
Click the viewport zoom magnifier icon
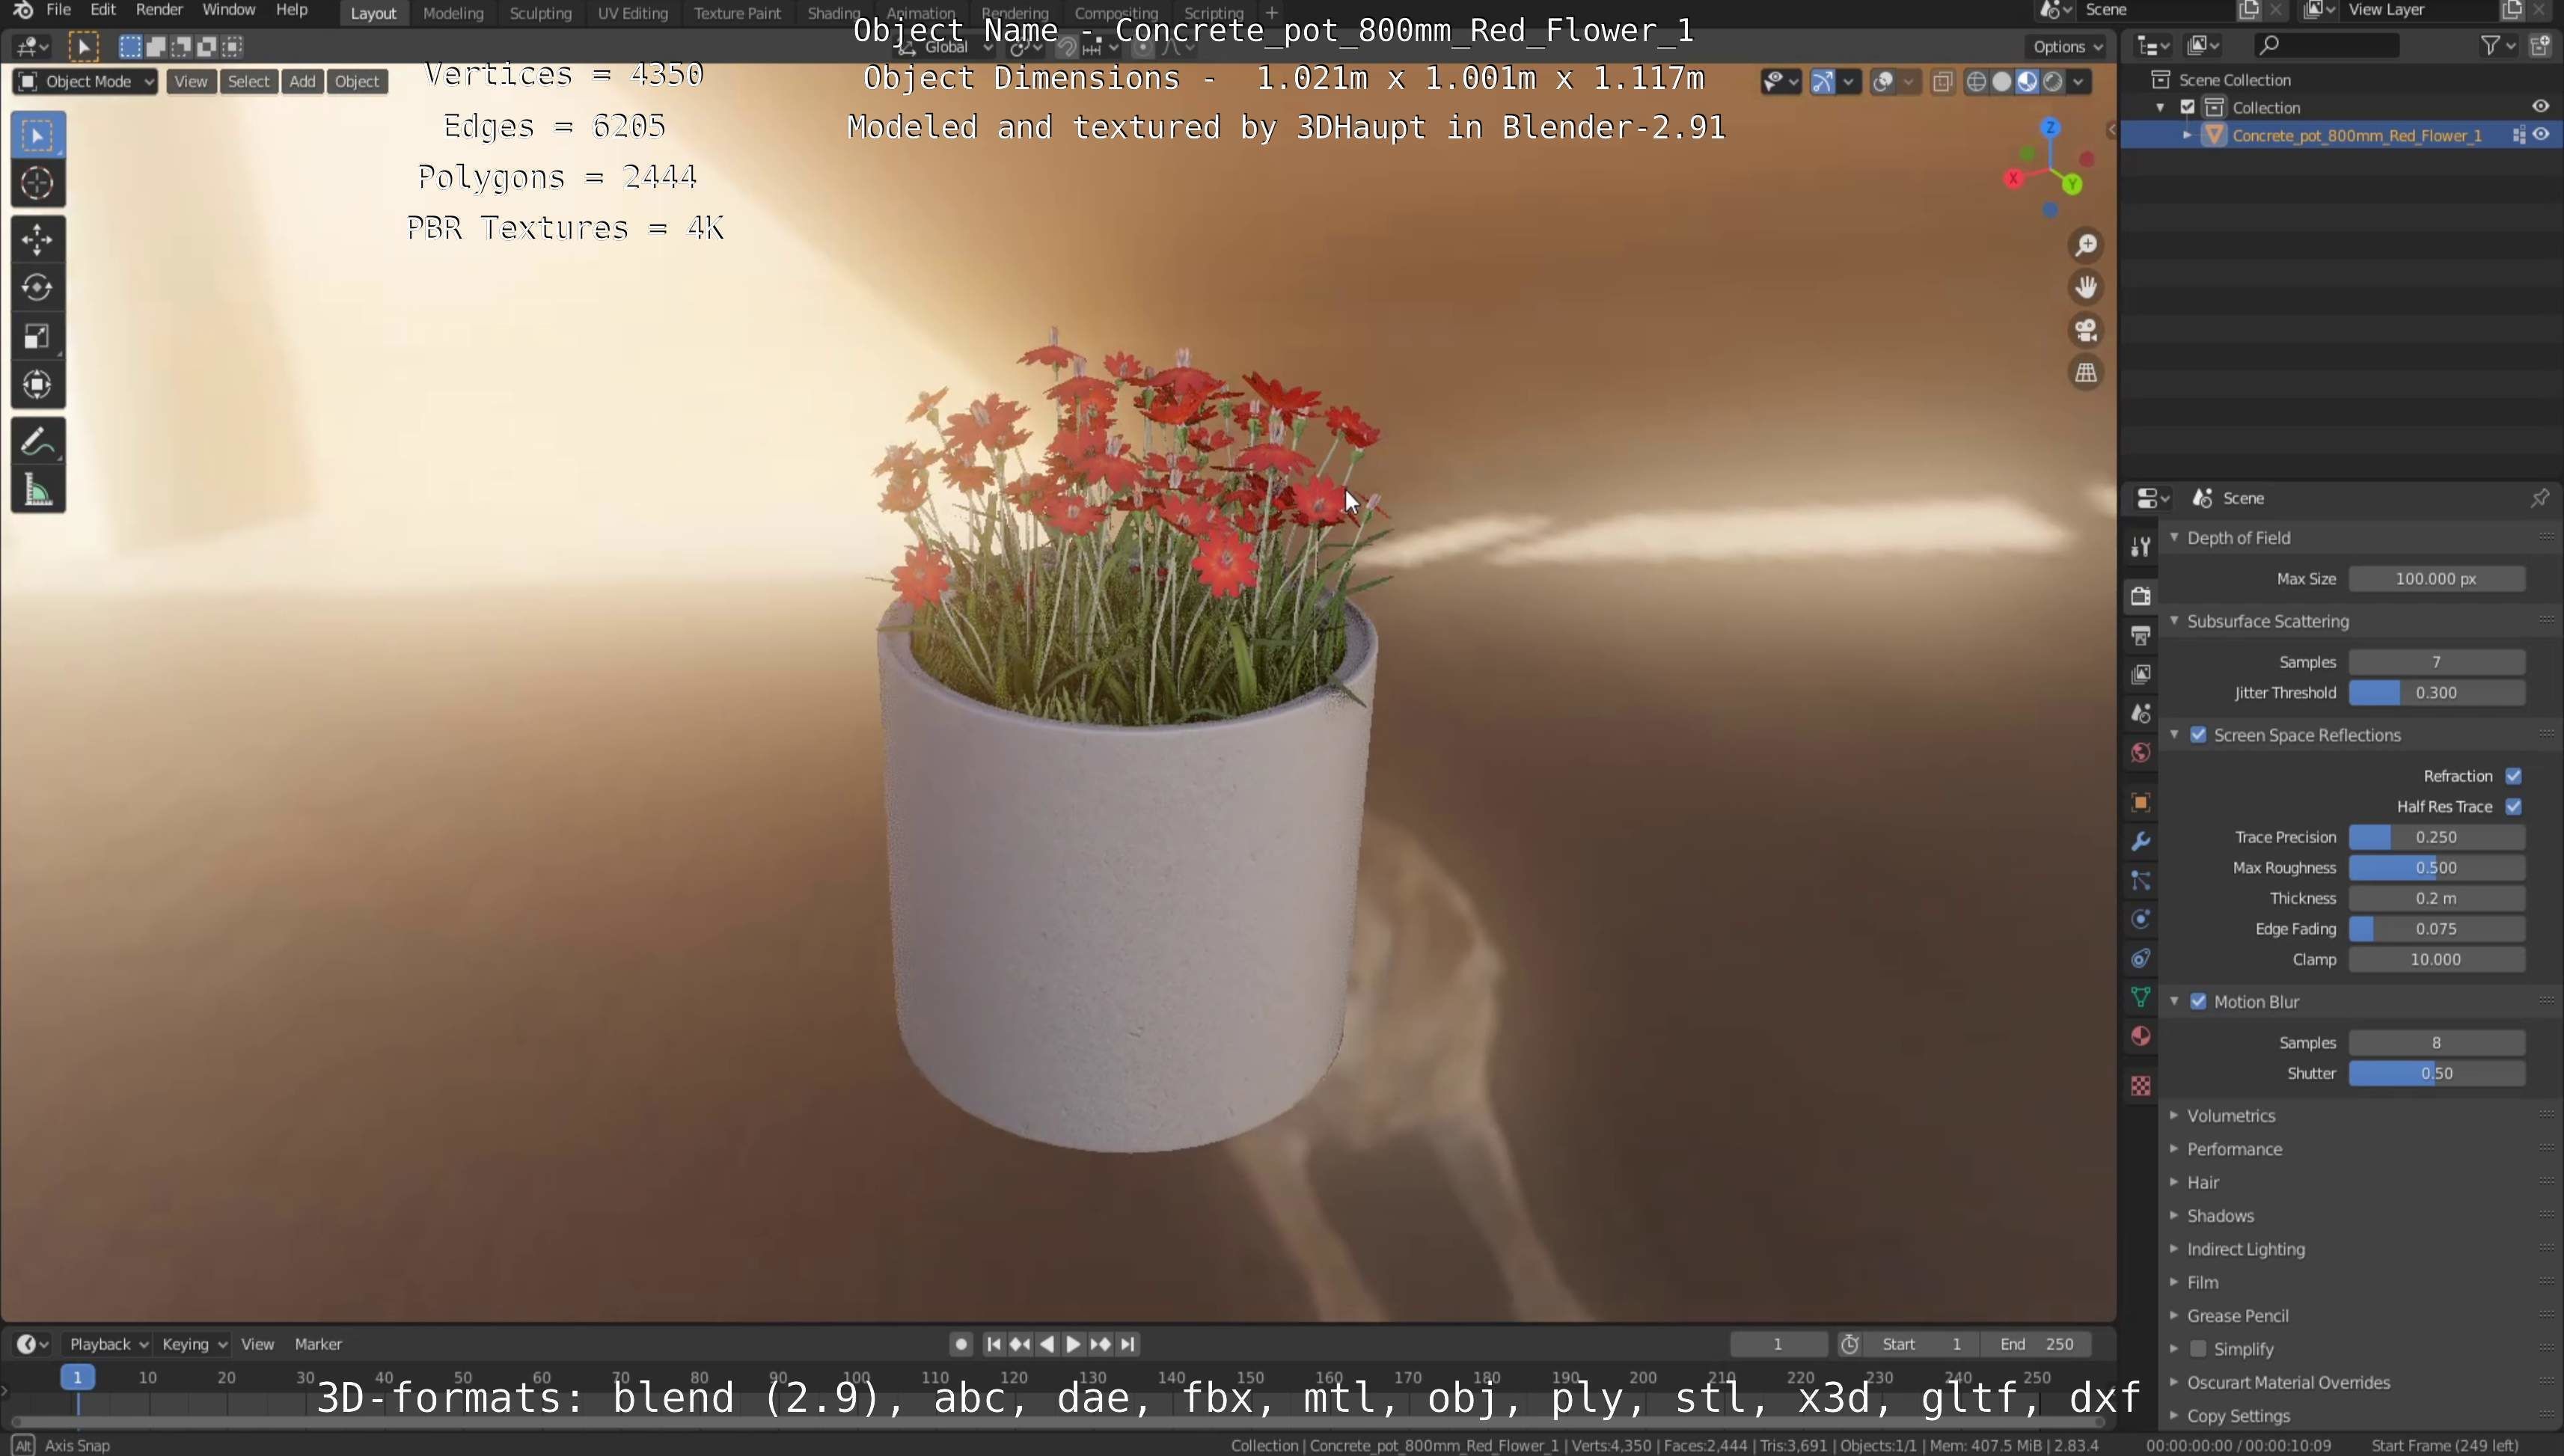2086,245
